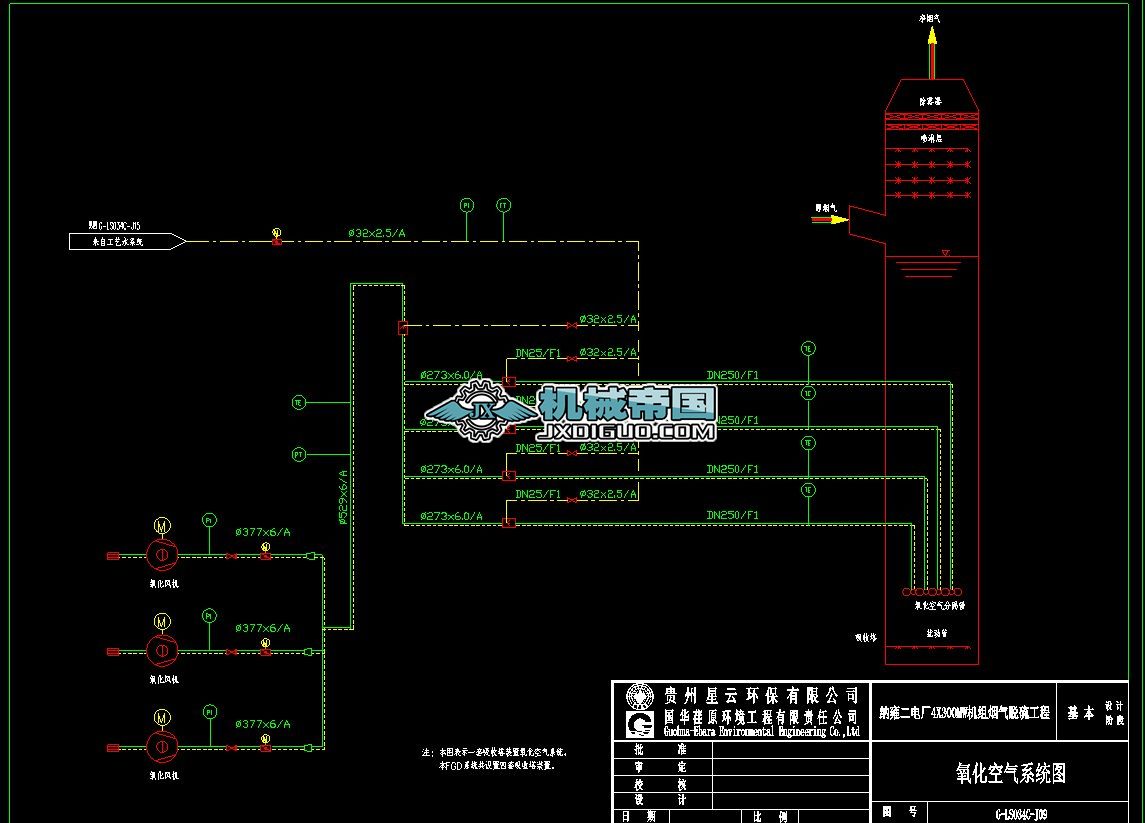Select the G-LS03AC-J09 drawing number text
The image size is (1145, 823).
[1020, 815]
